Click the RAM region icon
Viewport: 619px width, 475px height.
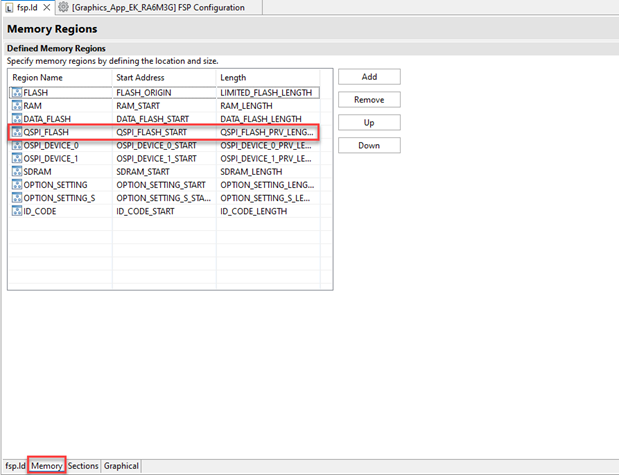pos(16,106)
